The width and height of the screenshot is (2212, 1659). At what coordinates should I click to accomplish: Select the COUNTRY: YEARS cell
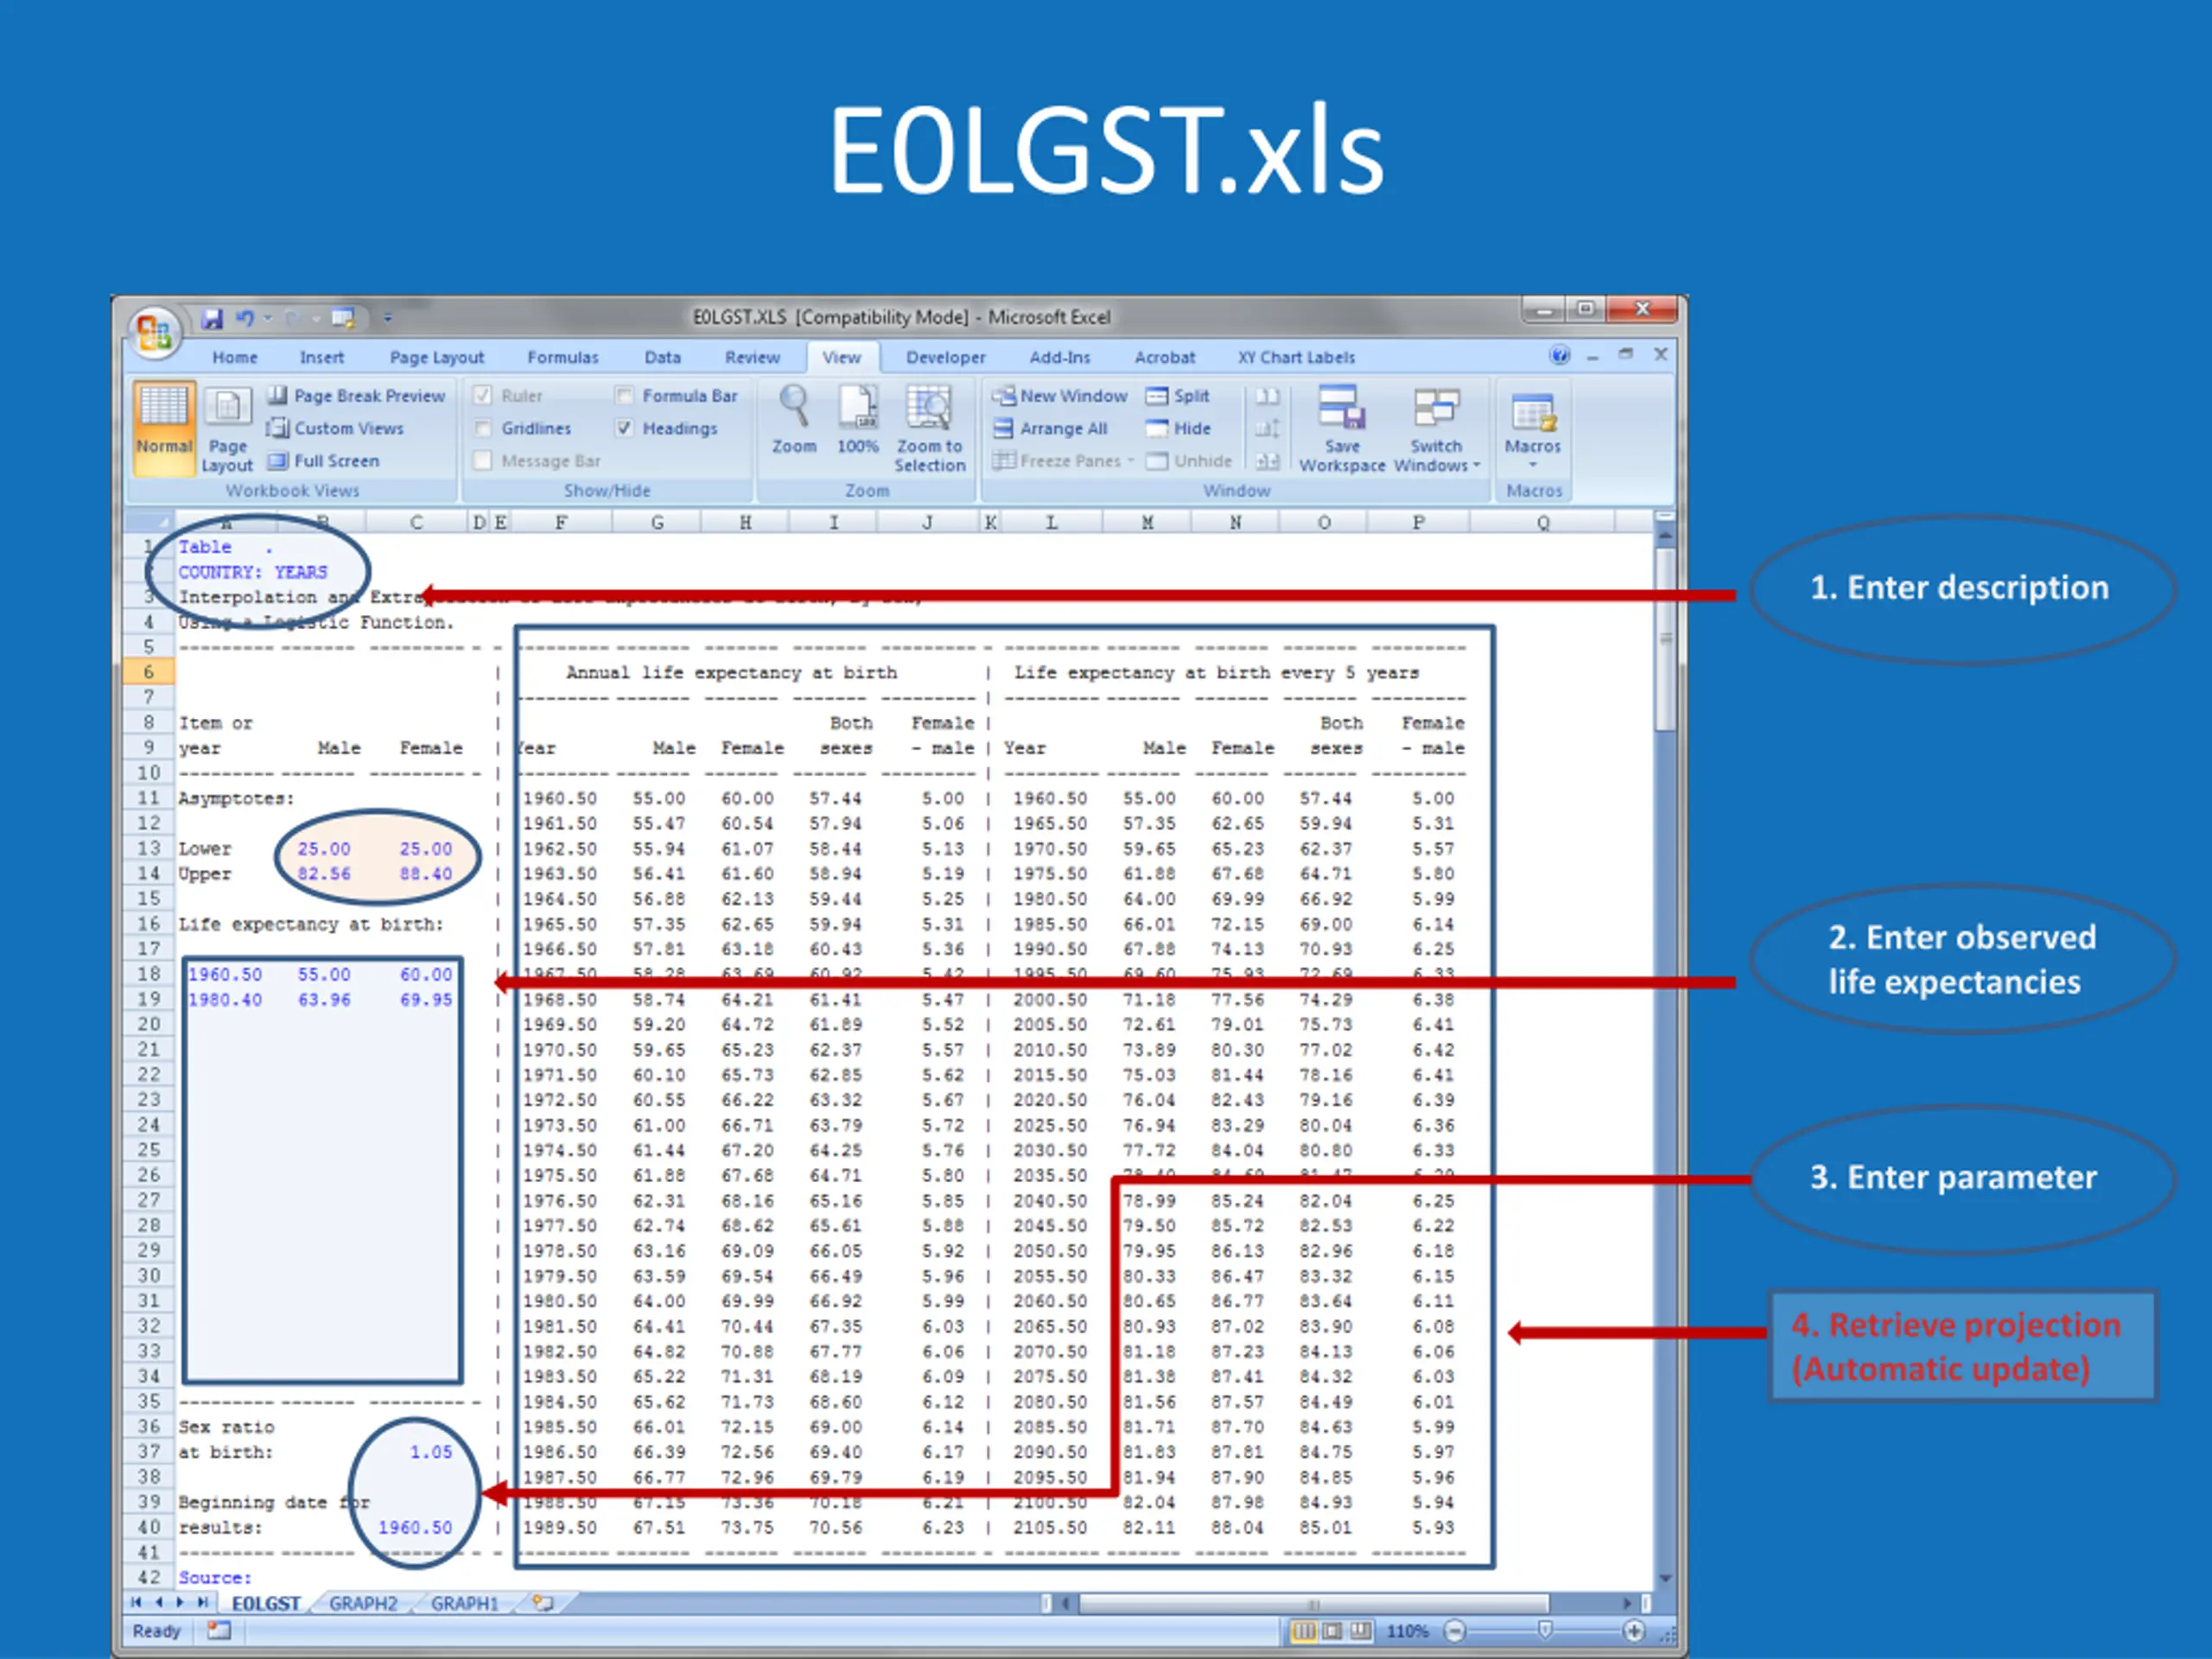(x=253, y=572)
